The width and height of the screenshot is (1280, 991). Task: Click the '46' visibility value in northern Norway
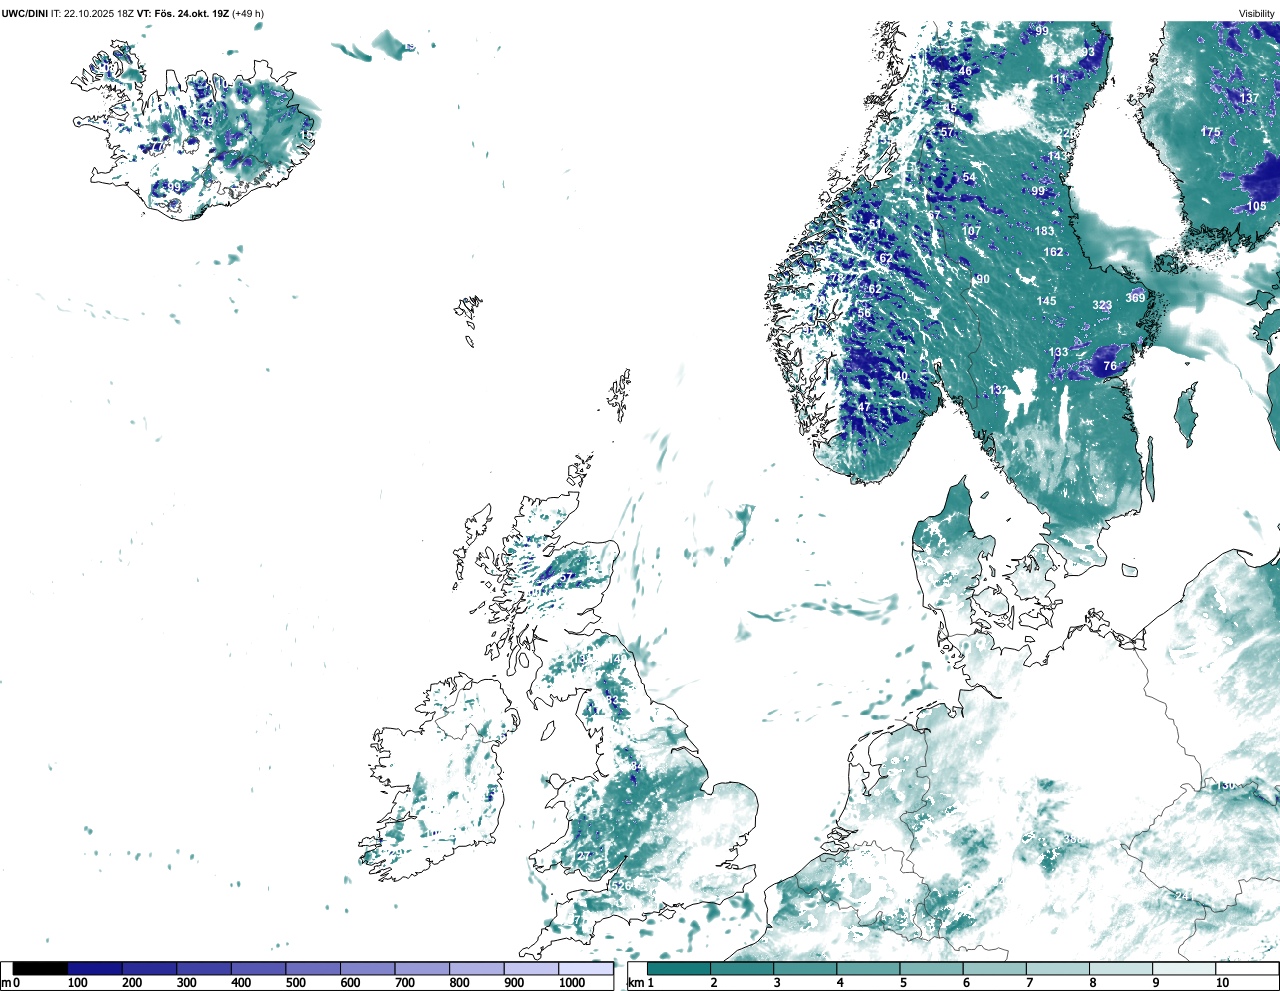point(965,71)
